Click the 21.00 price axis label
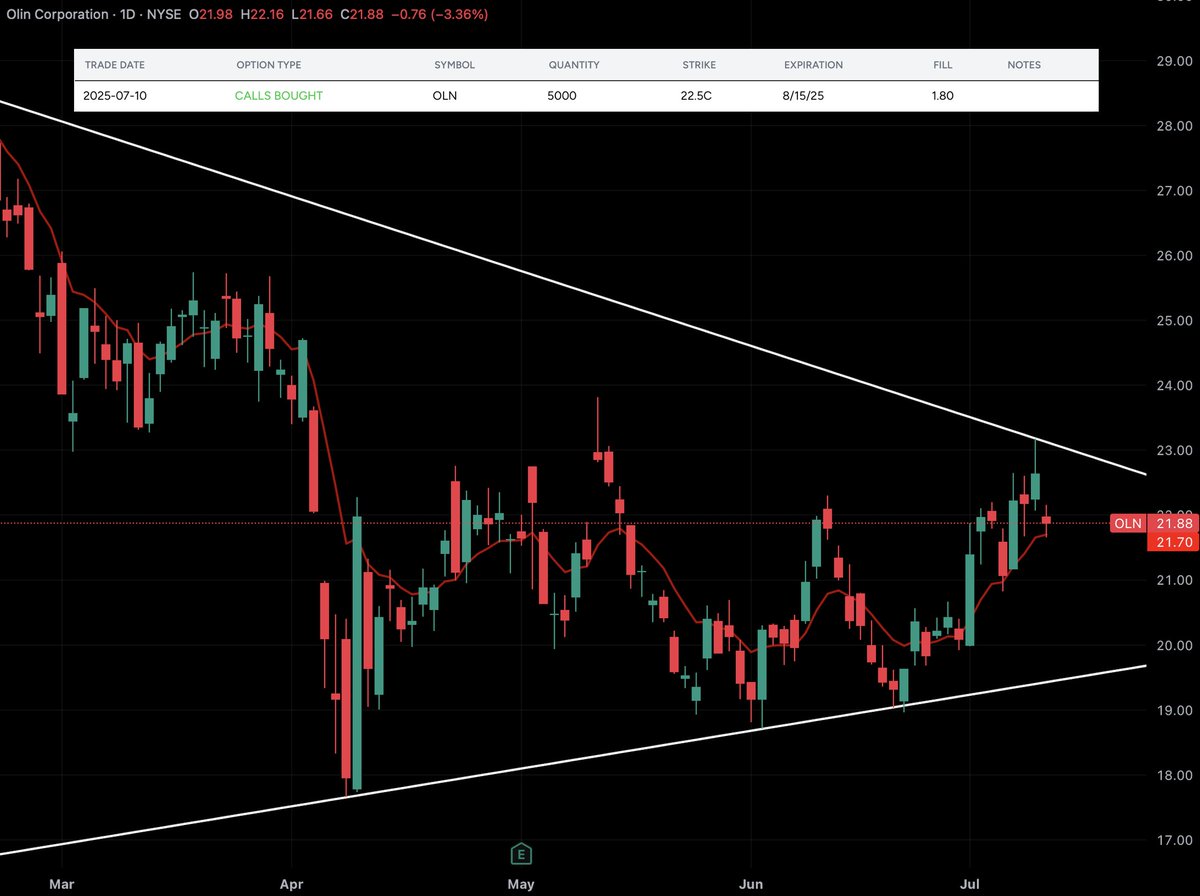The image size is (1200, 896). (1172, 581)
